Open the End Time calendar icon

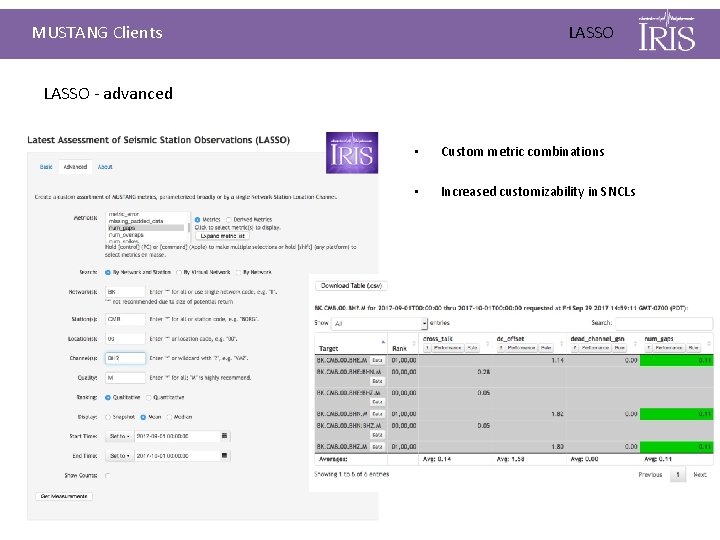(225, 456)
